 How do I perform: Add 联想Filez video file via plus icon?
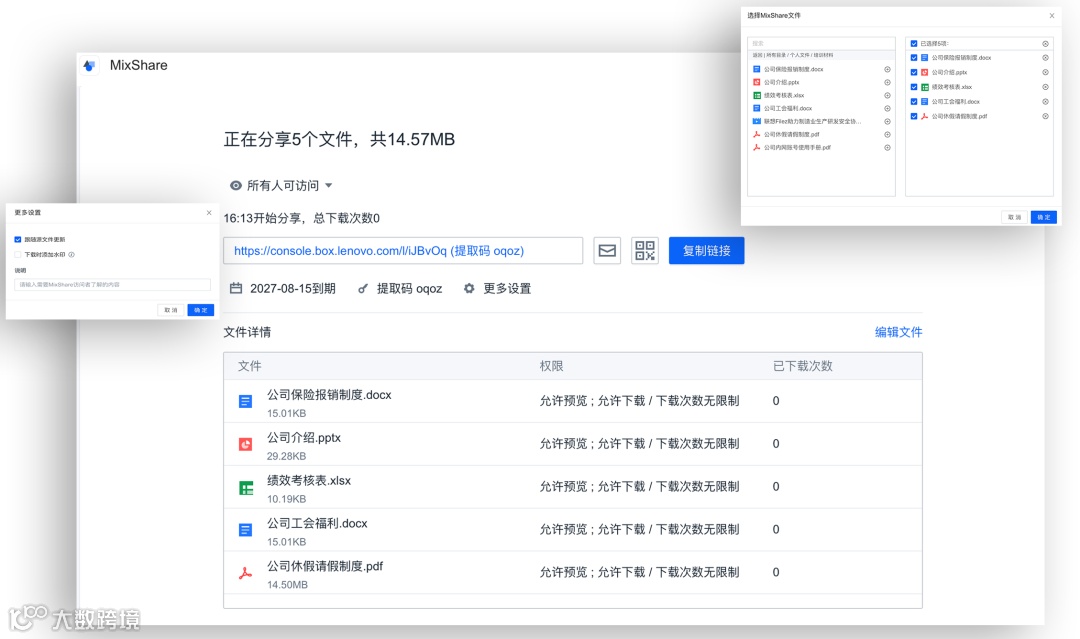(887, 122)
